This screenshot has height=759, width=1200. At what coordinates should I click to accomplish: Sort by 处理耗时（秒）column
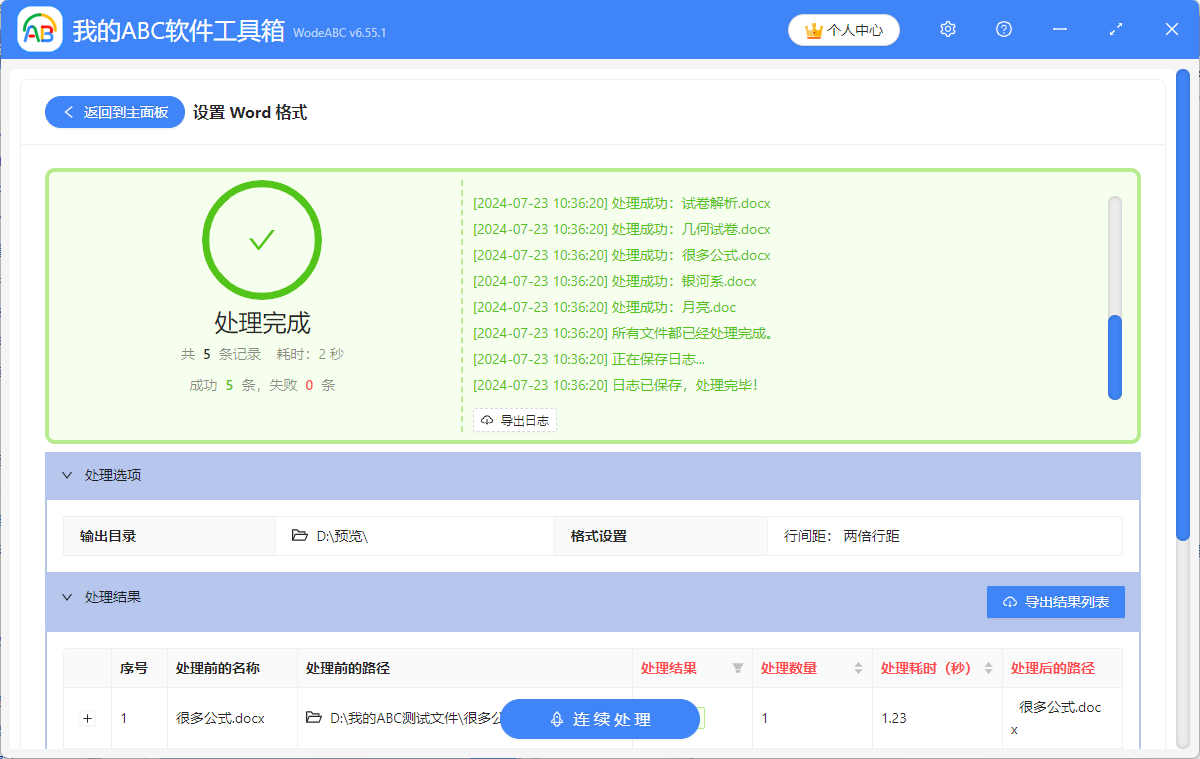click(x=989, y=668)
